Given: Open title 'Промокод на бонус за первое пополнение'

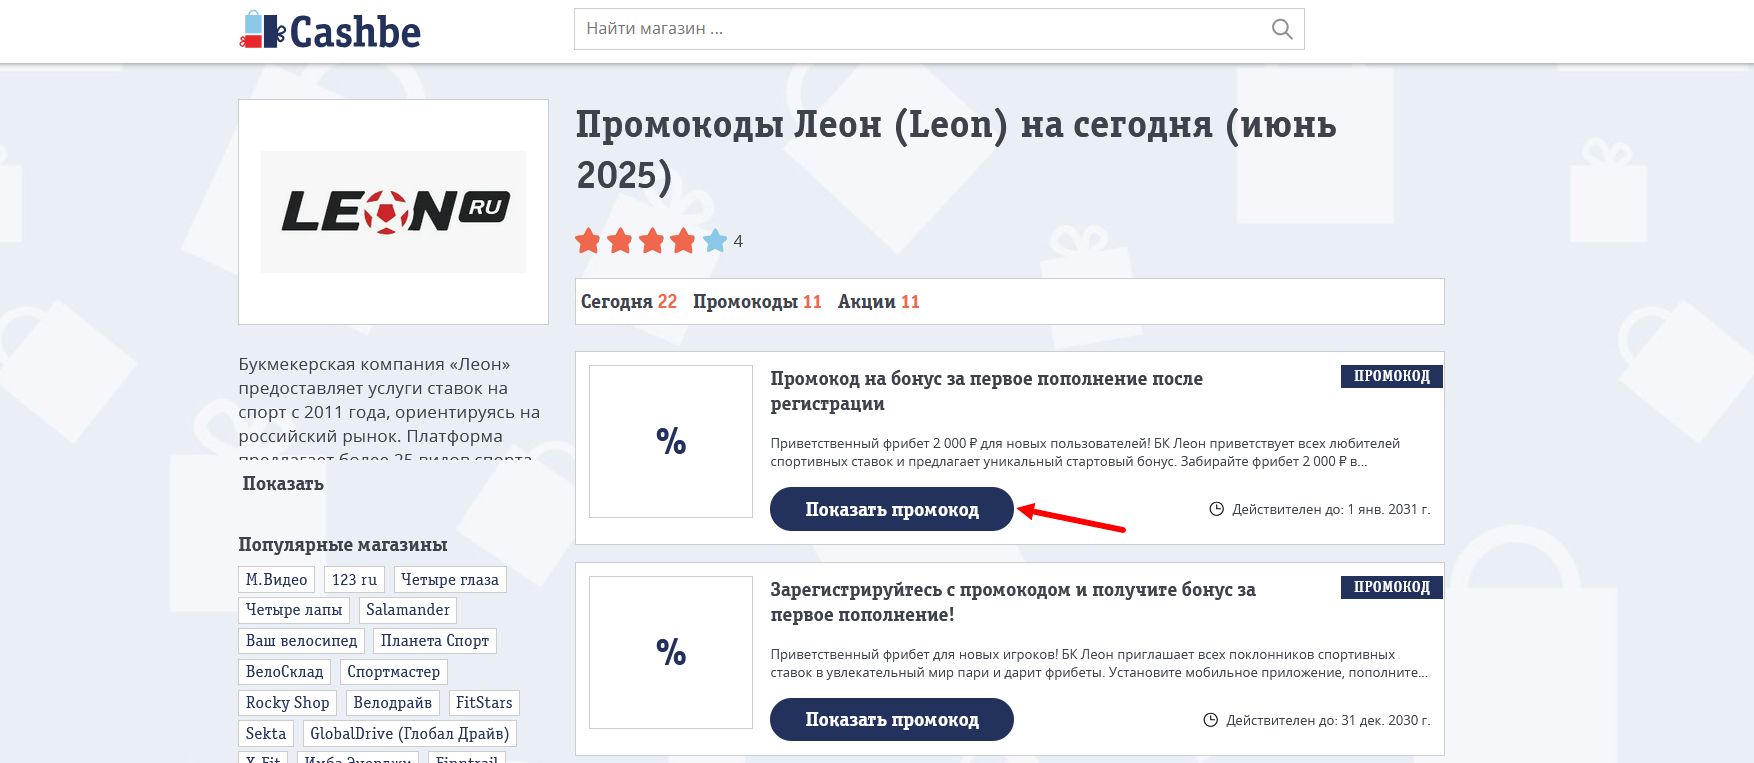Looking at the screenshot, I should point(987,391).
